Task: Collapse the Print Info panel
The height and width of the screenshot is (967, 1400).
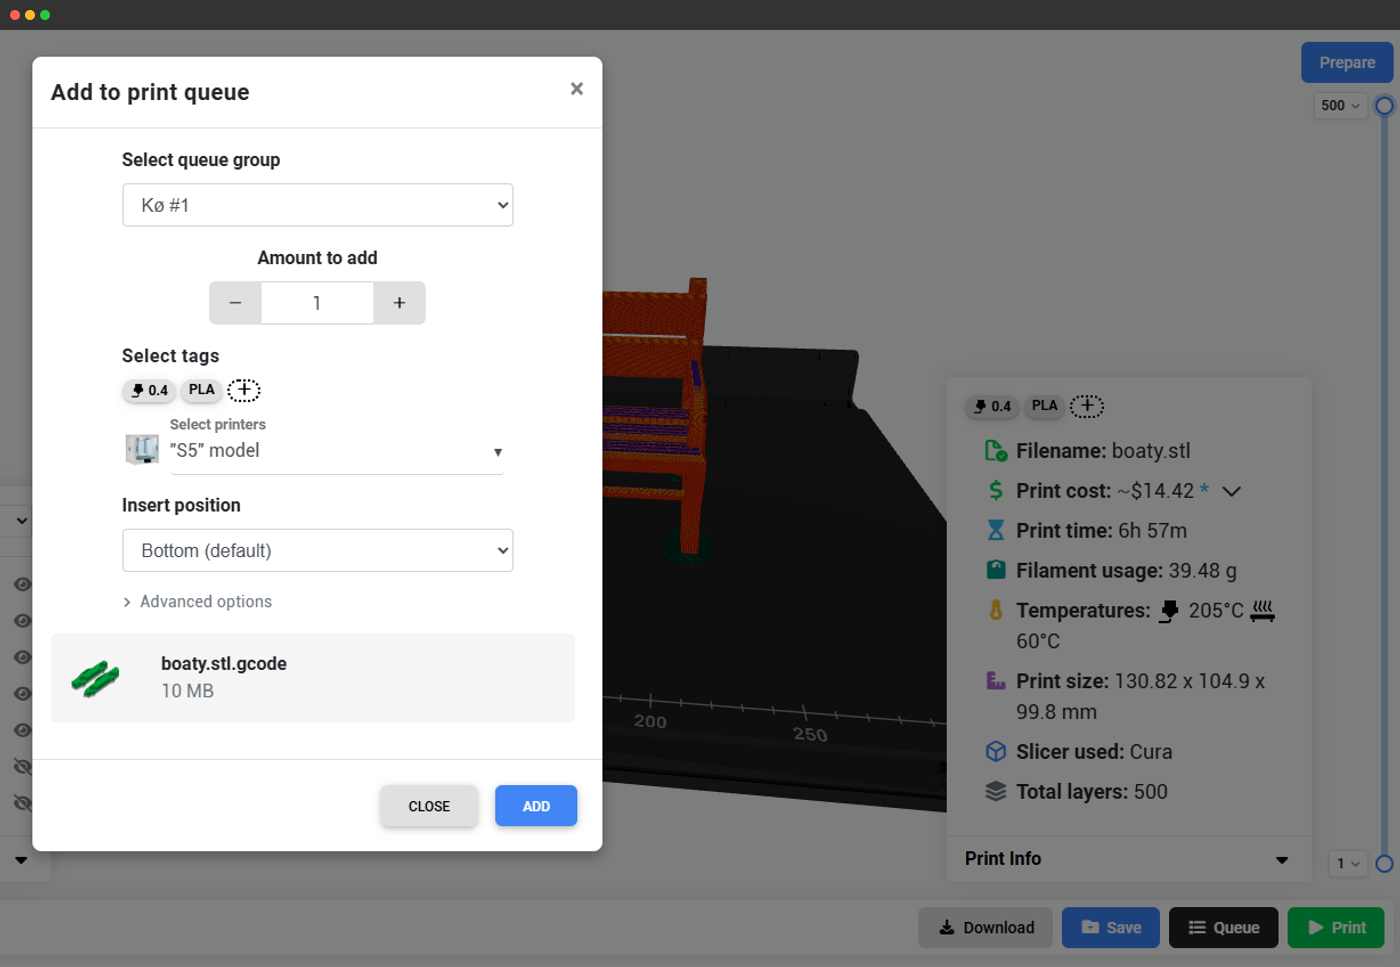Action: tap(1282, 860)
